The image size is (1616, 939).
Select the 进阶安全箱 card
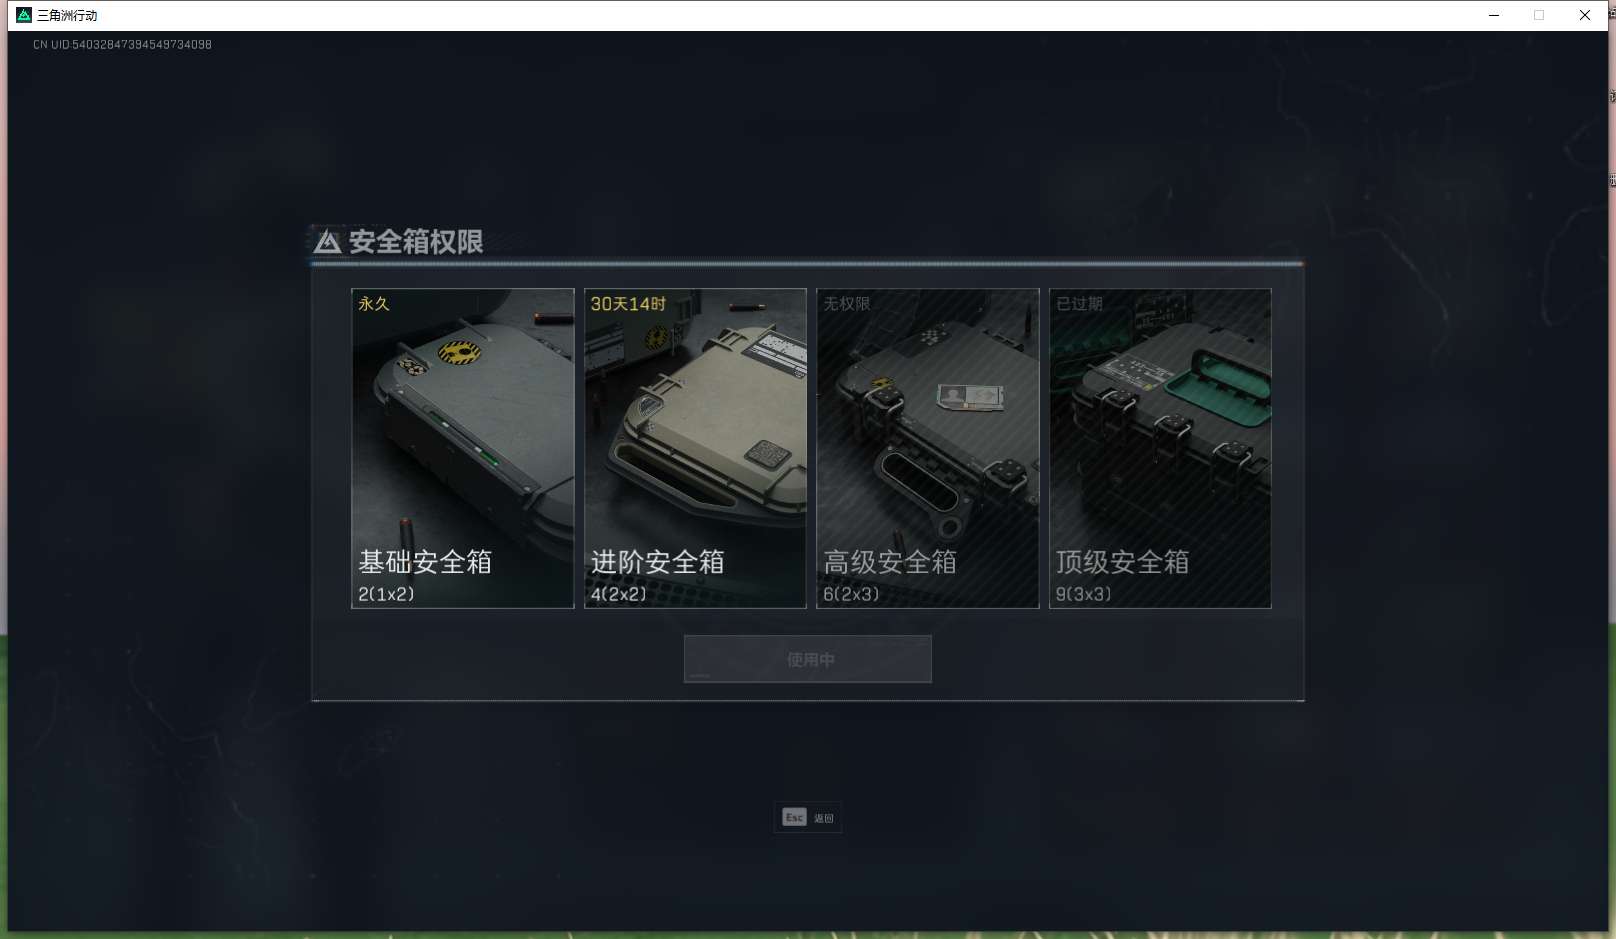point(695,448)
